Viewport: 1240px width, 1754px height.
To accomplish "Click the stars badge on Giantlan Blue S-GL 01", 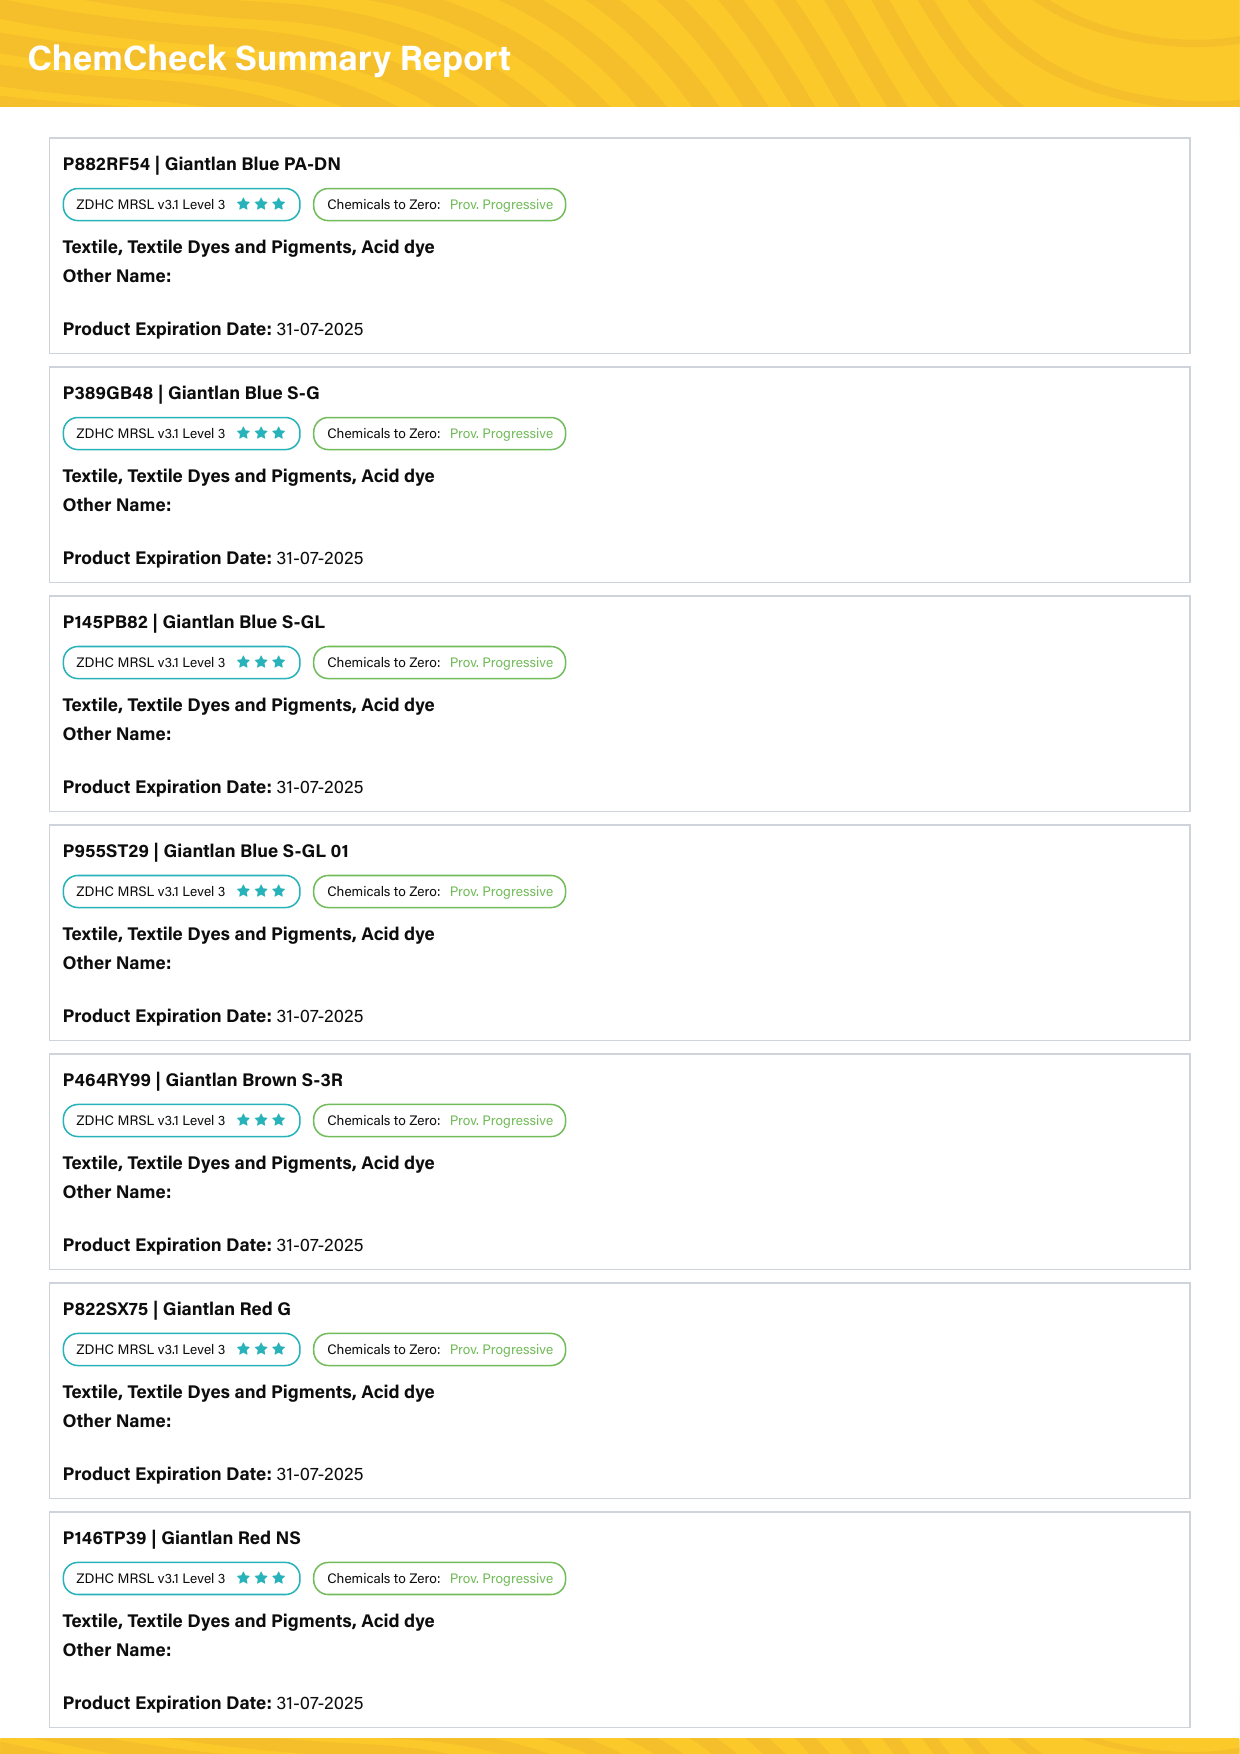I will [x=261, y=891].
